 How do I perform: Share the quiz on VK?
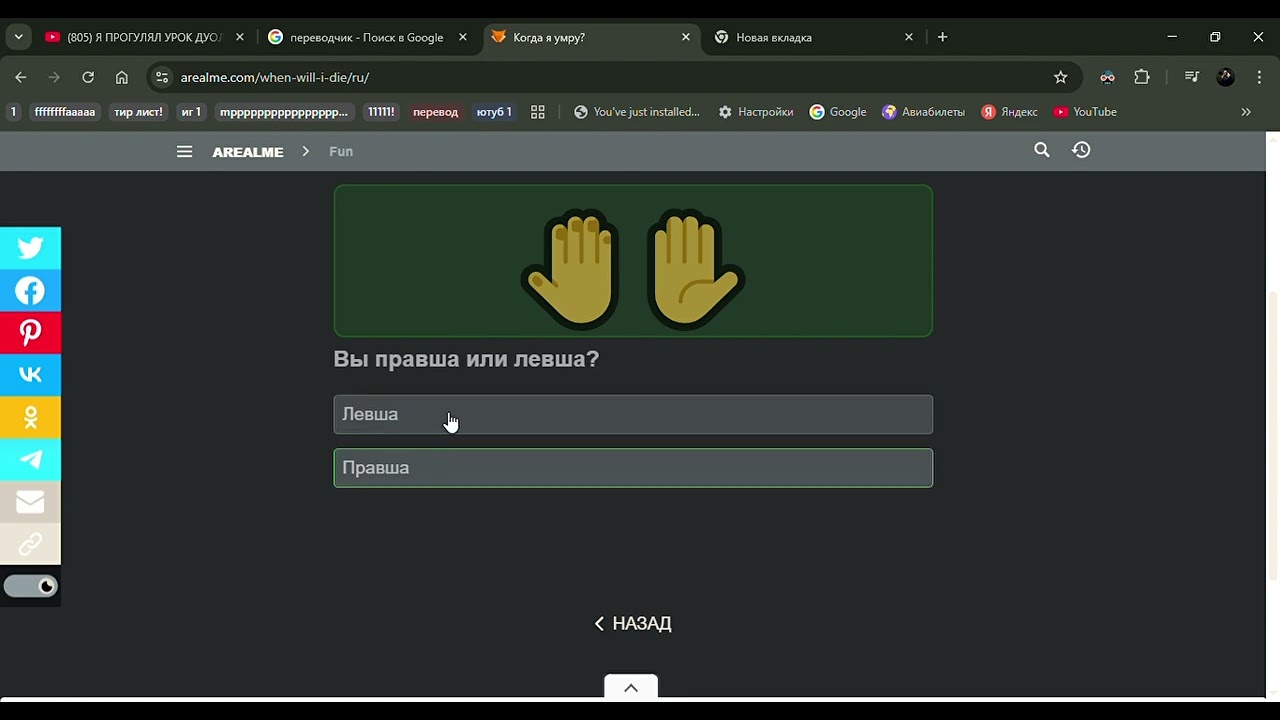click(x=30, y=375)
